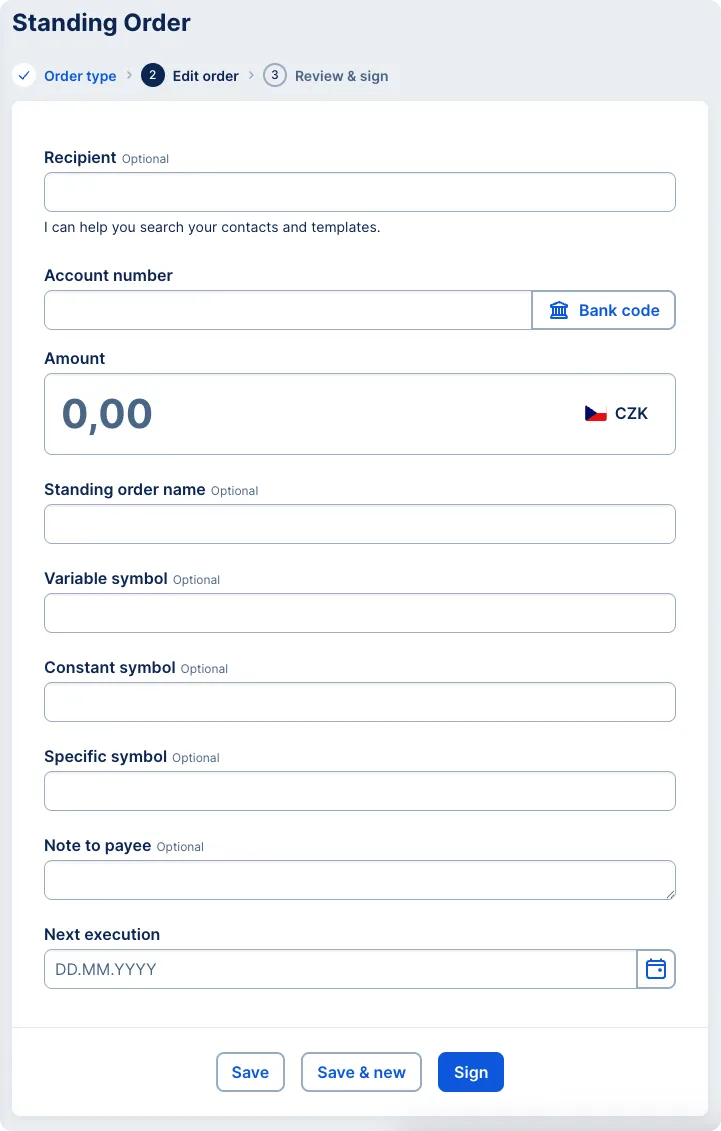Click the checkmark on completed Order type step

(x=24, y=75)
